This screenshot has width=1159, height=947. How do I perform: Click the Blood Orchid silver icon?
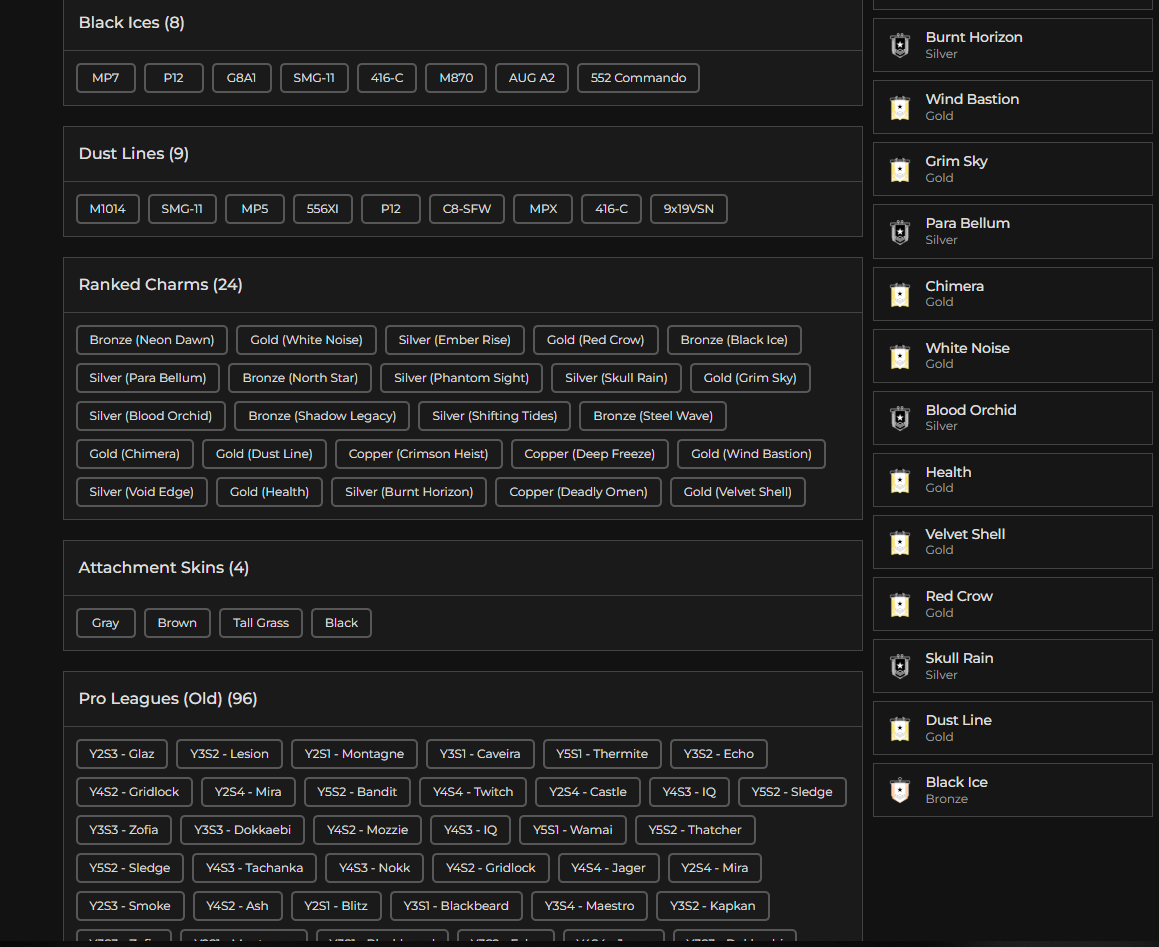coord(900,418)
